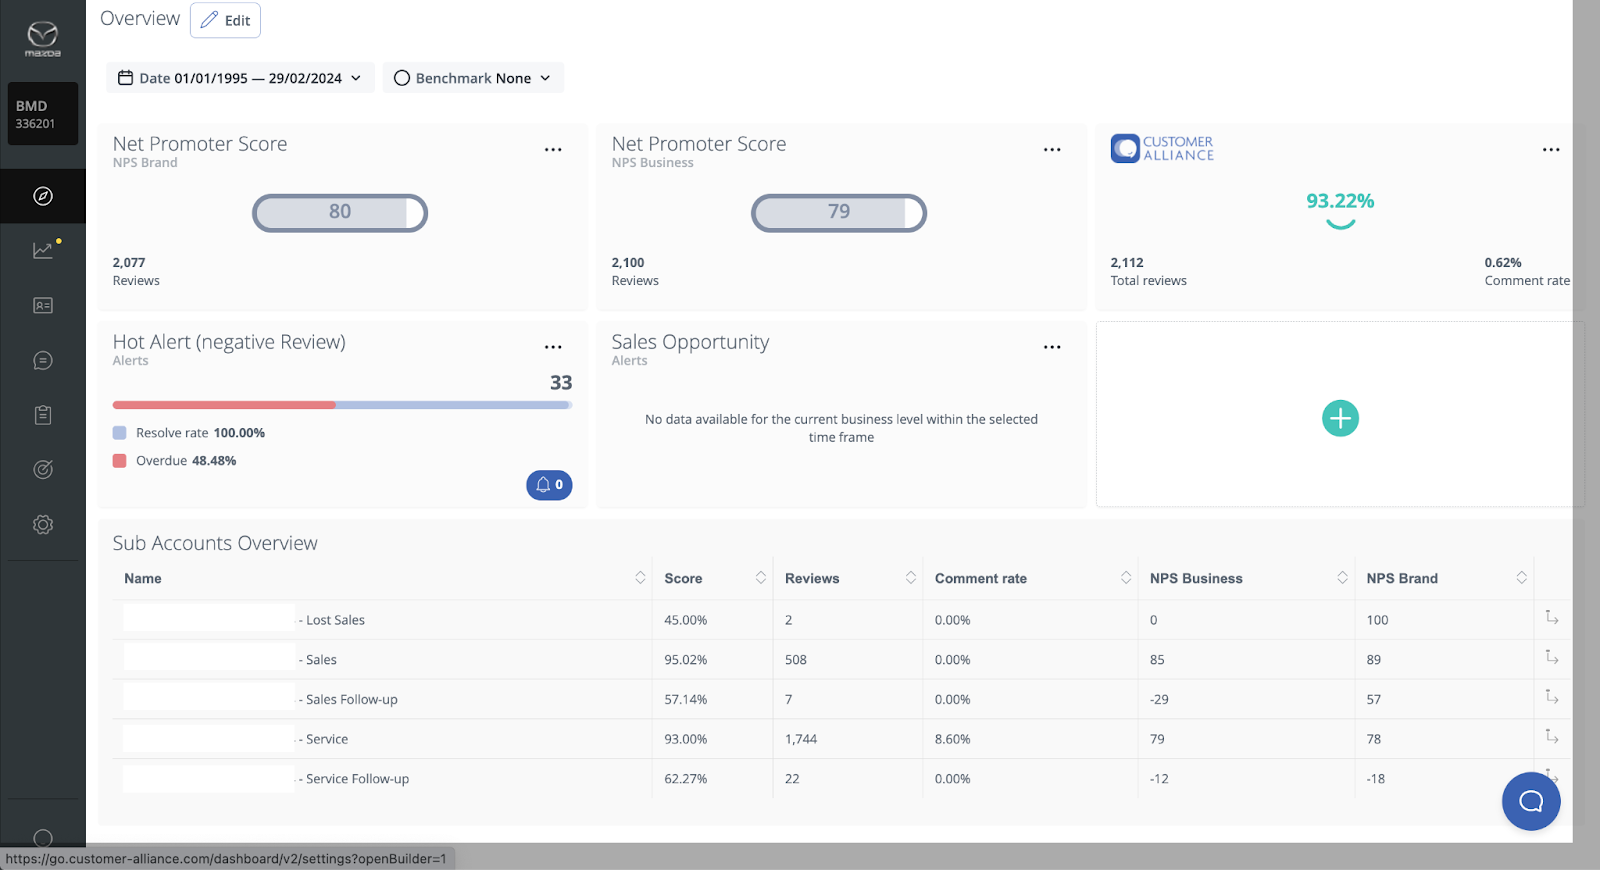Open the Date range dropdown
Screen dimensions: 1600x870
pos(240,78)
